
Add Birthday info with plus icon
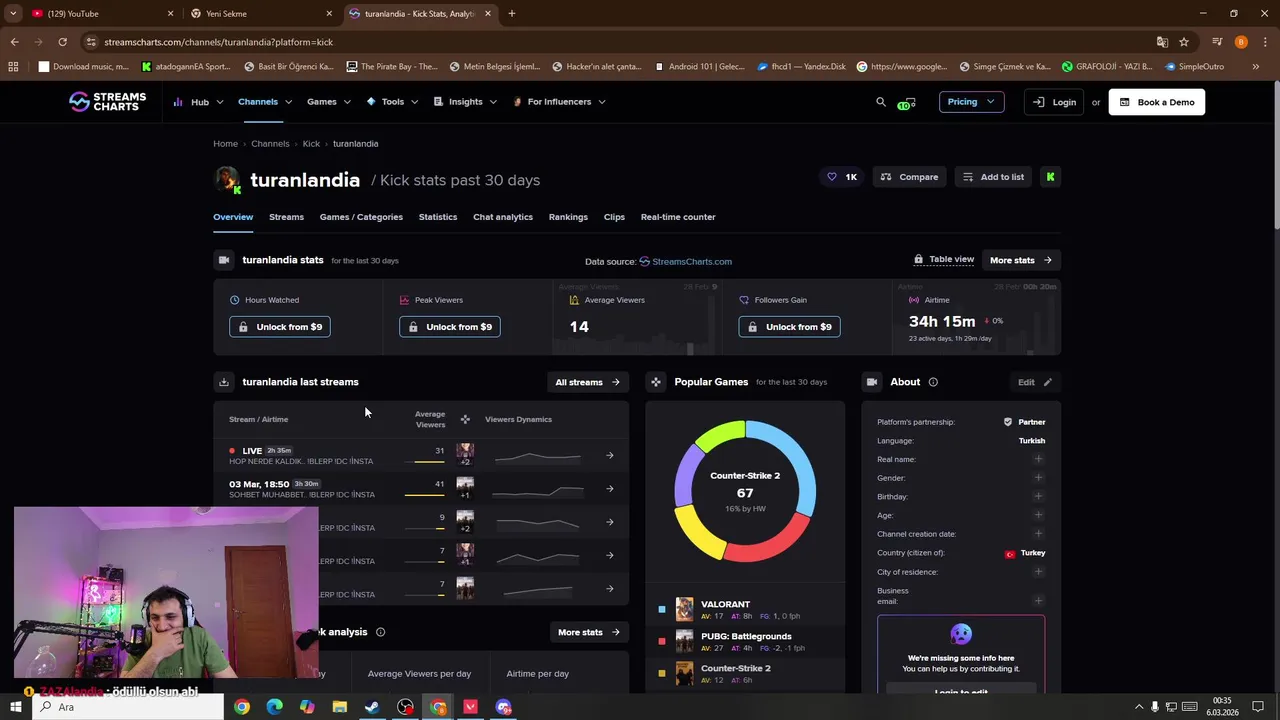click(1038, 497)
